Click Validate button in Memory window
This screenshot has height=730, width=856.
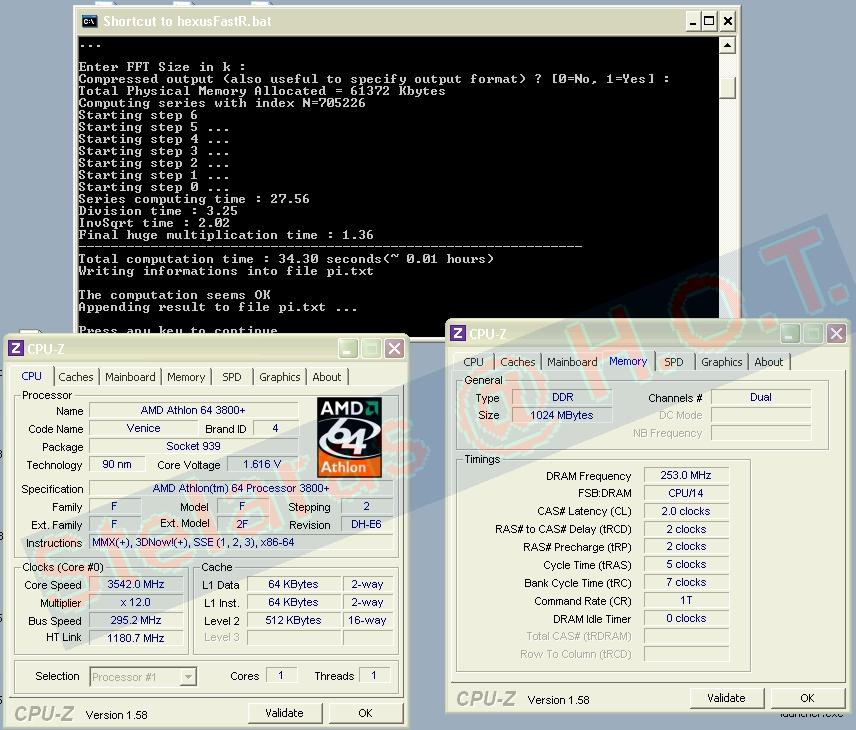click(726, 698)
